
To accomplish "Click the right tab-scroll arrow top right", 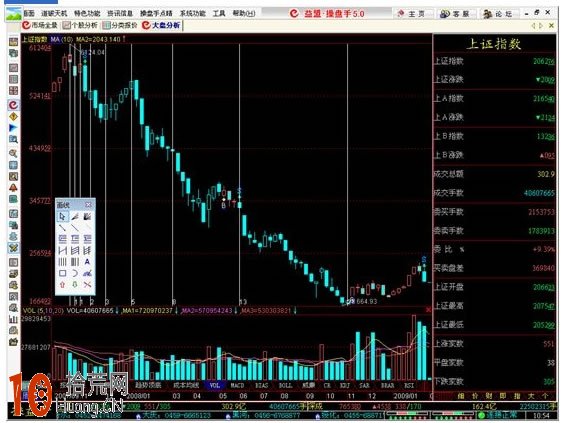I will [541, 26].
